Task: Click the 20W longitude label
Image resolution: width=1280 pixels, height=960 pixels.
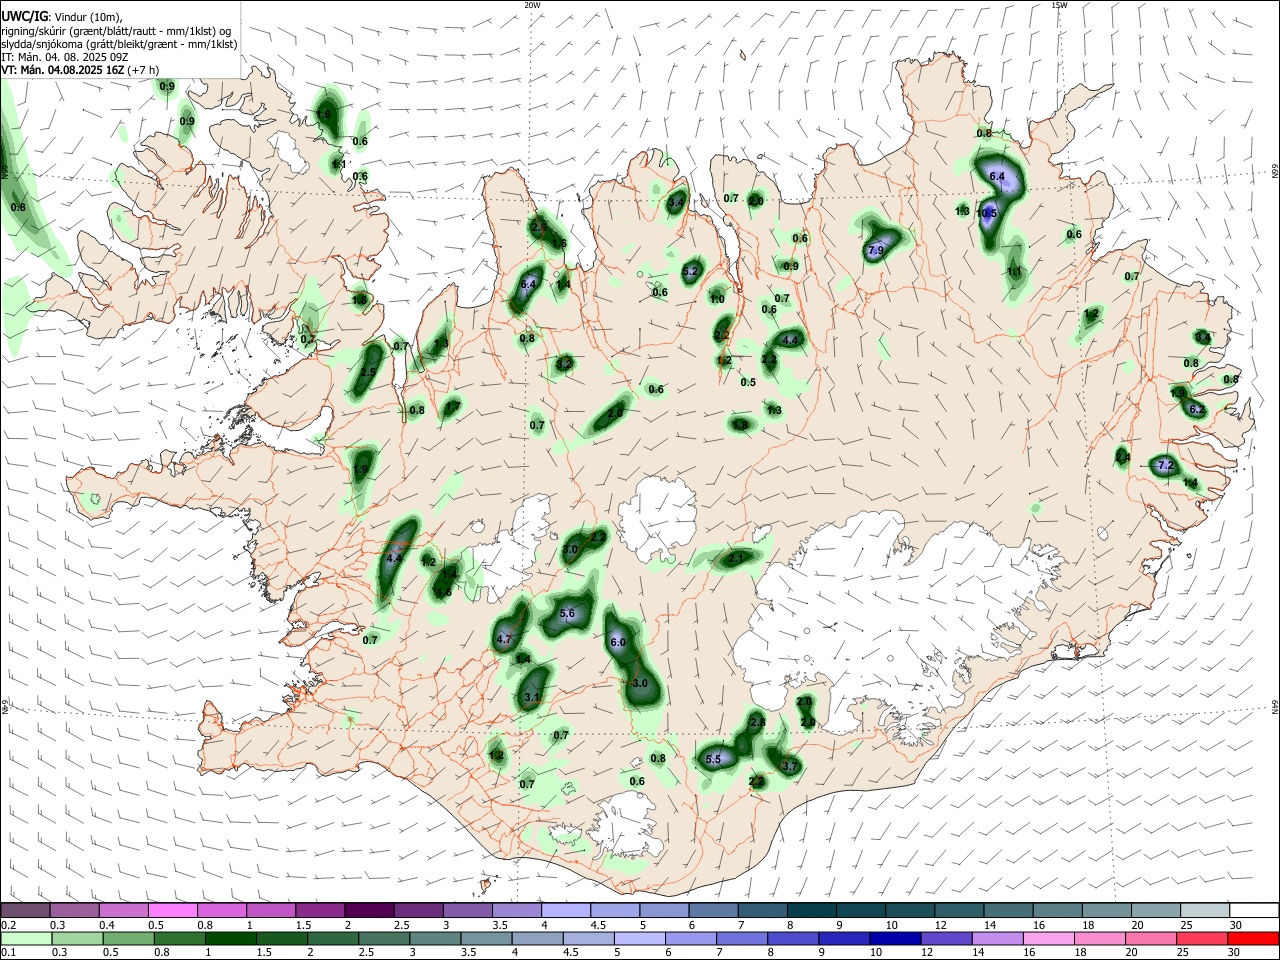Action: click(532, 5)
